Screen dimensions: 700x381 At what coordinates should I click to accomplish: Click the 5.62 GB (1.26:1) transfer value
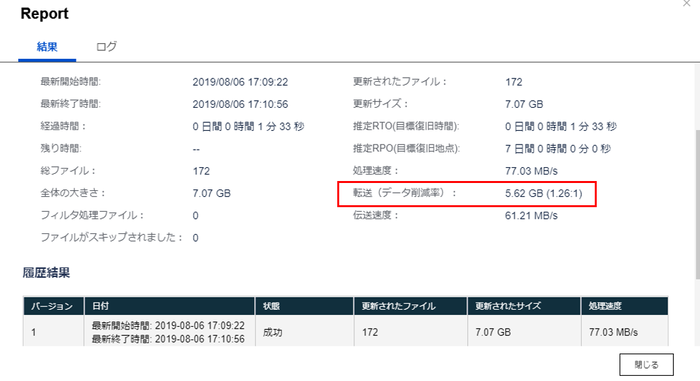click(x=543, y=193)
